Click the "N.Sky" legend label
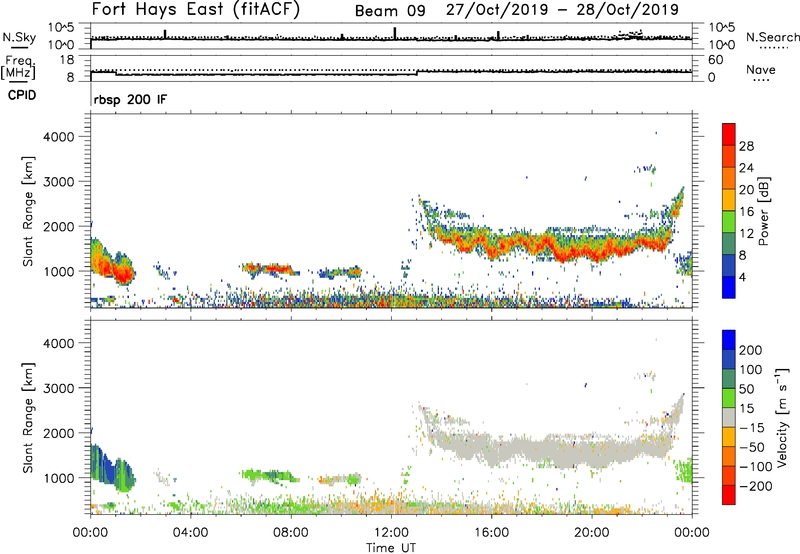Screen dimensions: 800x554 coord(19,37)
